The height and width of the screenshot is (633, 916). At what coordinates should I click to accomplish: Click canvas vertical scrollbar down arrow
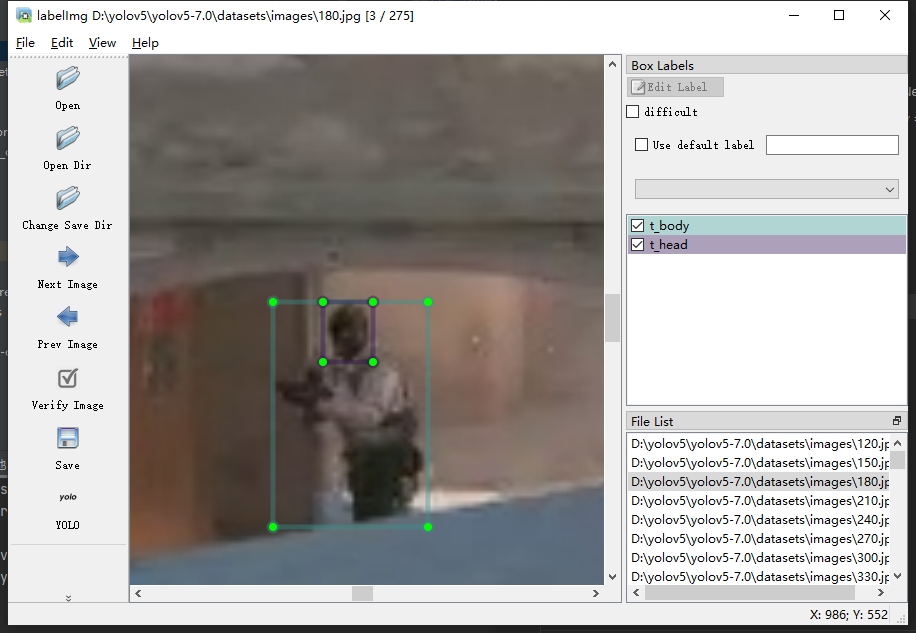pyautogui.click(x=612, y=577)
